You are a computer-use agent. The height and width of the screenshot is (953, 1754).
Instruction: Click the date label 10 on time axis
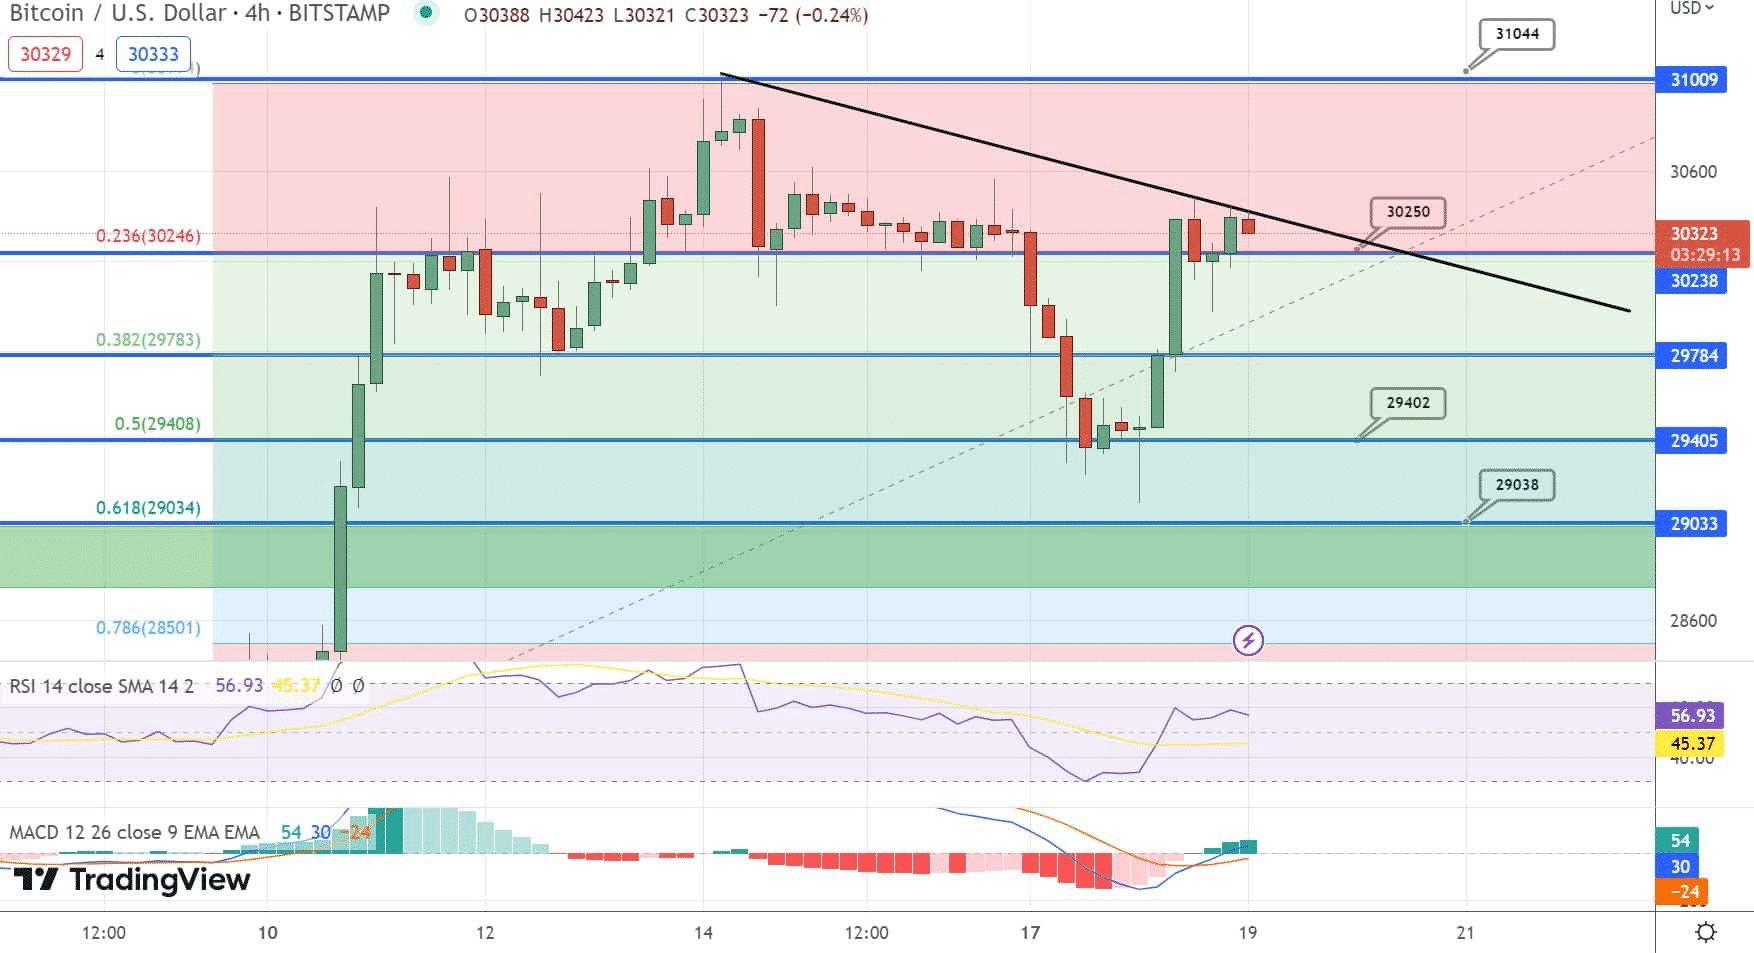point(267,933)
